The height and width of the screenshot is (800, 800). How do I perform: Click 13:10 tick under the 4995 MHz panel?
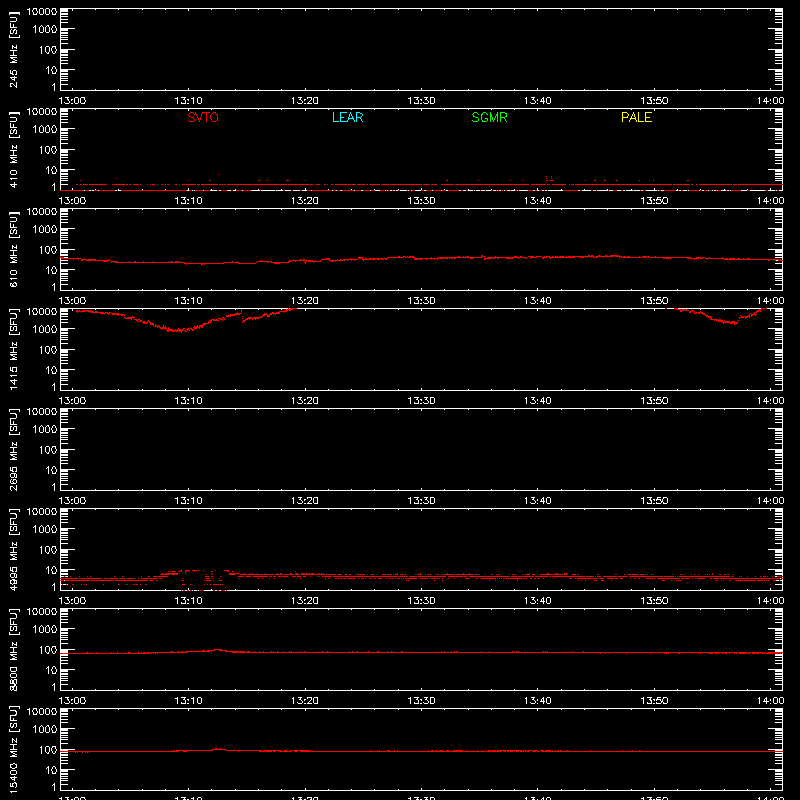[x=188, y=601]
